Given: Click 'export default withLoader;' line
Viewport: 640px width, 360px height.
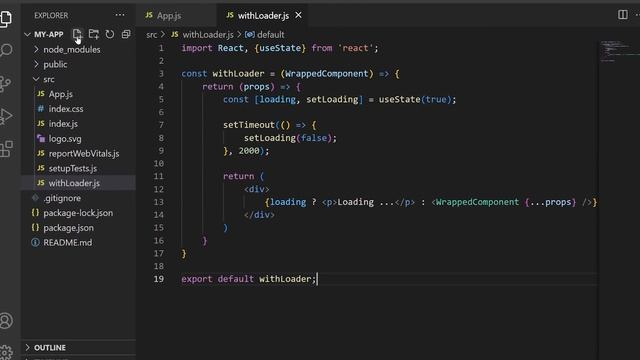Looking at the screenshot, I should [x=249, y=279].
